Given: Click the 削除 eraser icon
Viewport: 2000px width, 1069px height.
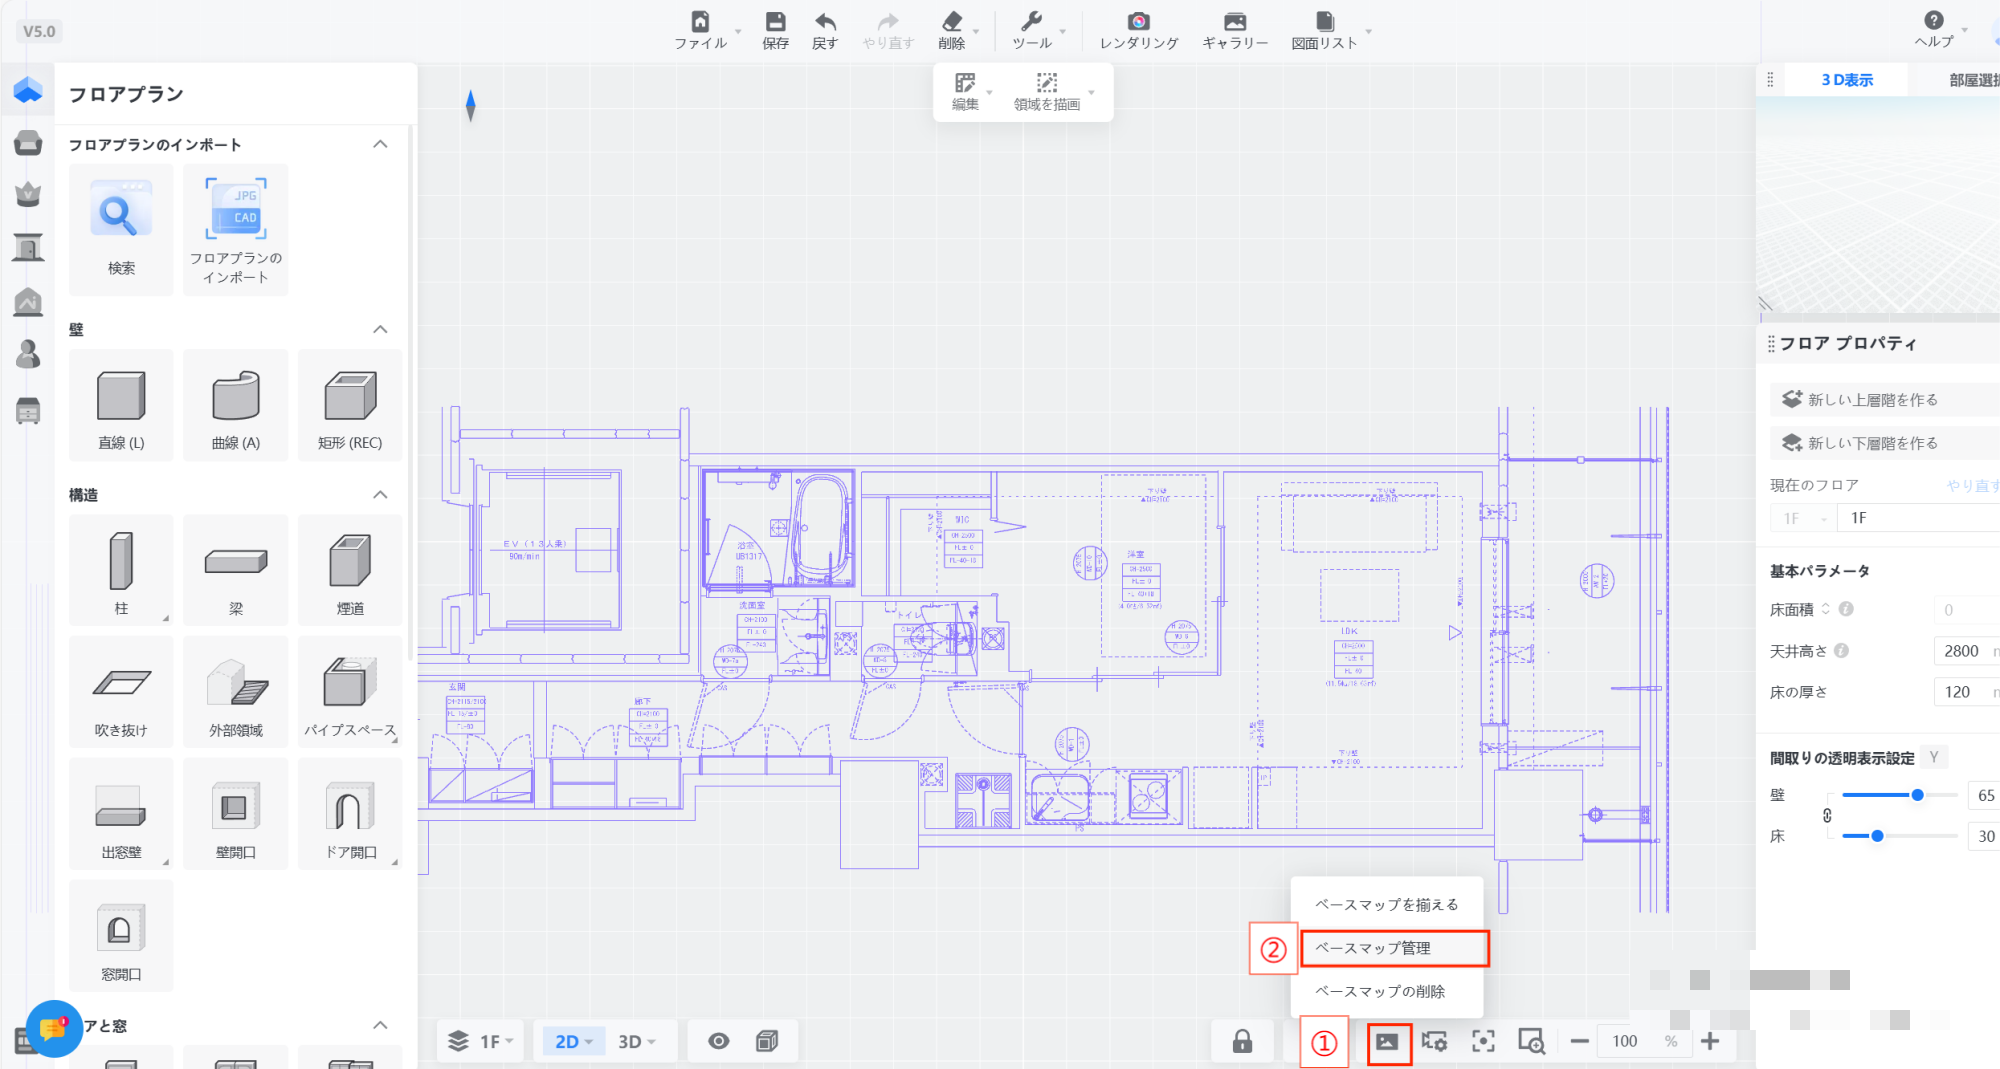Looking at the screenshot, I should (x=952, y=22).
